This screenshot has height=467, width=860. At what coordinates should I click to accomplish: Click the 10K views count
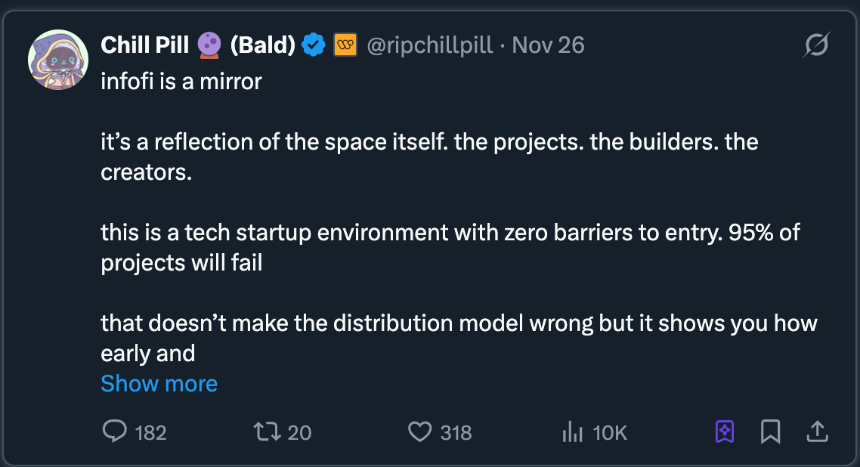pos(610,433)
